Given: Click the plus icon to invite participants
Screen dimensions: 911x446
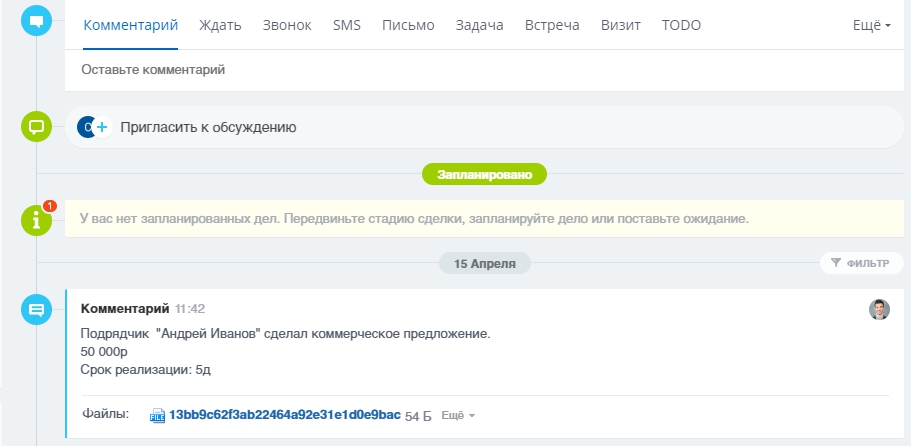Looking at the screenshot, I should [x=101, y=127].
